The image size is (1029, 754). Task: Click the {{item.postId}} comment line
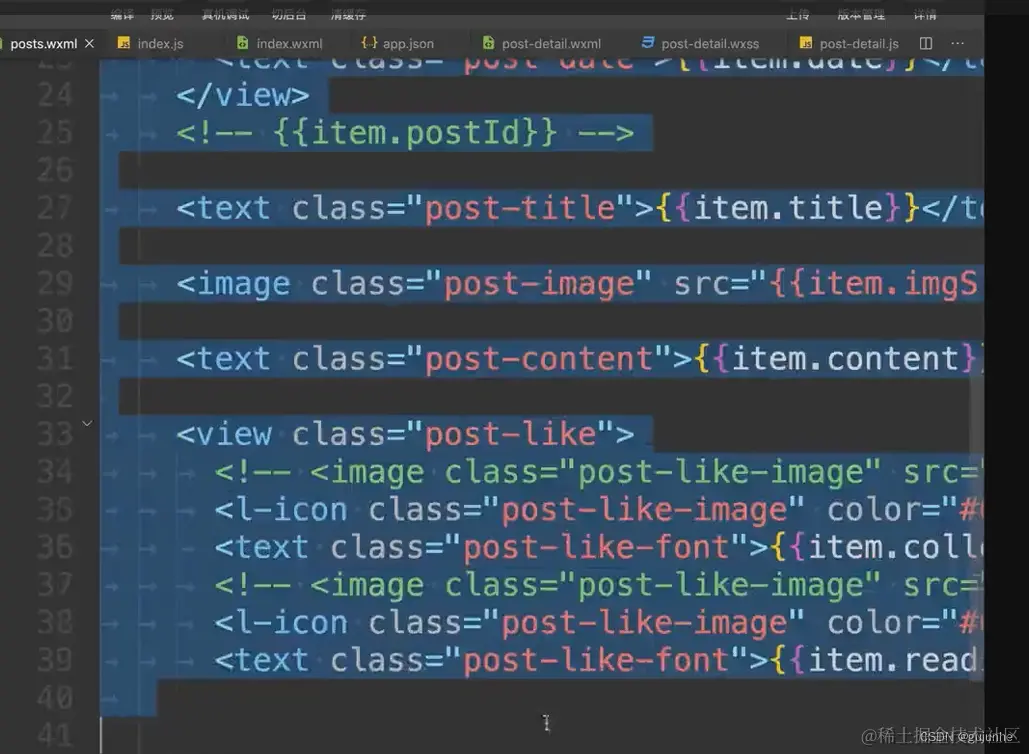click(x=405, y=133)
